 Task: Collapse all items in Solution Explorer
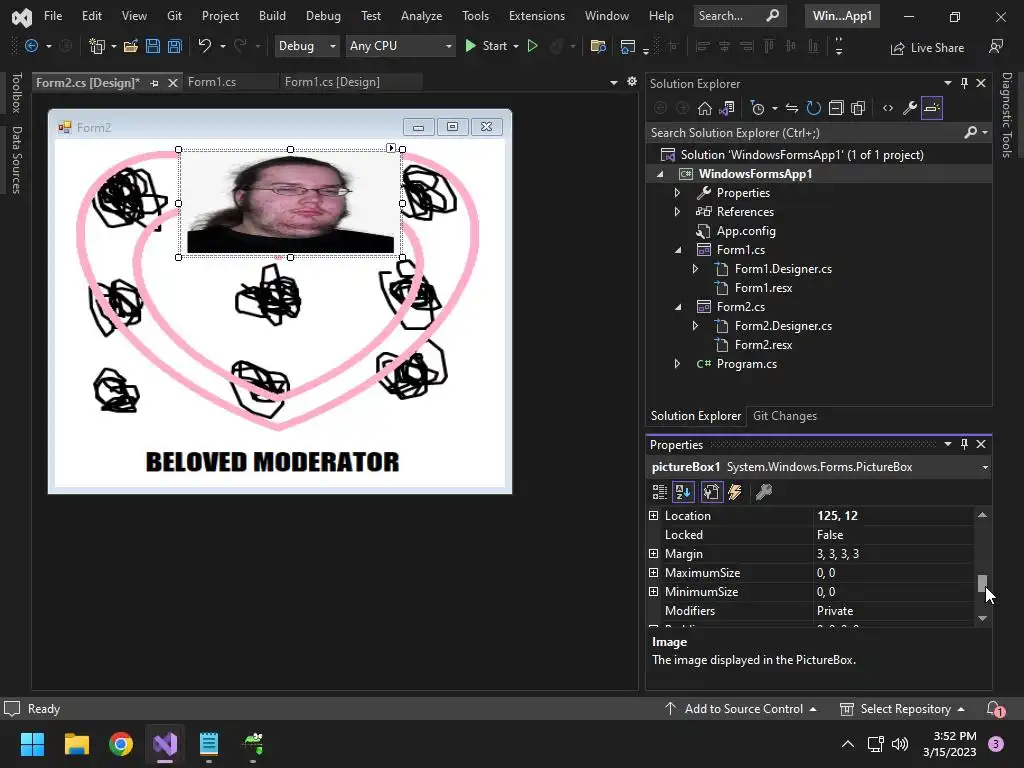836,108
